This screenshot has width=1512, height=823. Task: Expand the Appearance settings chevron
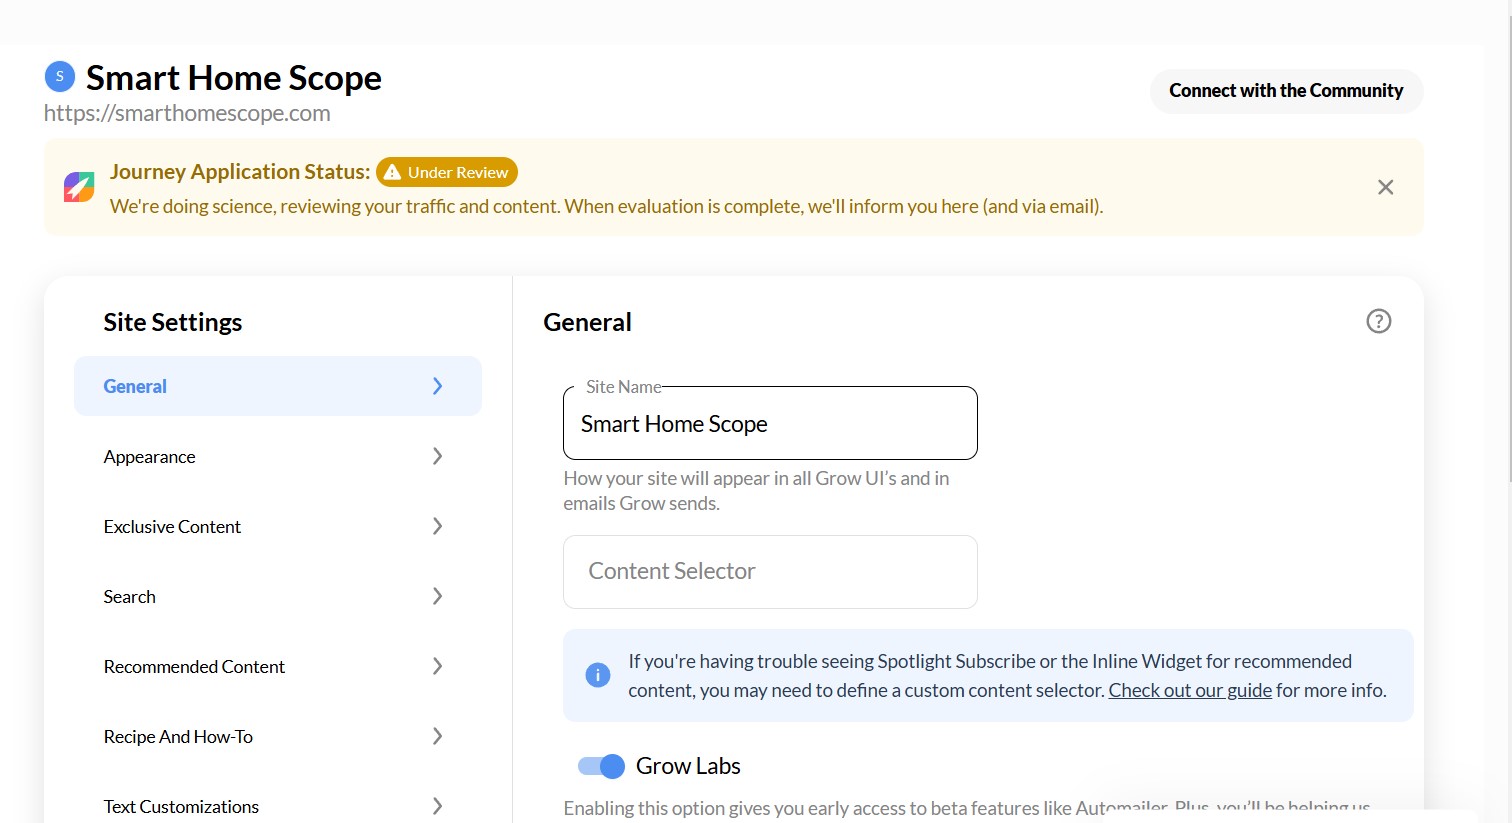click(x=437, y=456)
